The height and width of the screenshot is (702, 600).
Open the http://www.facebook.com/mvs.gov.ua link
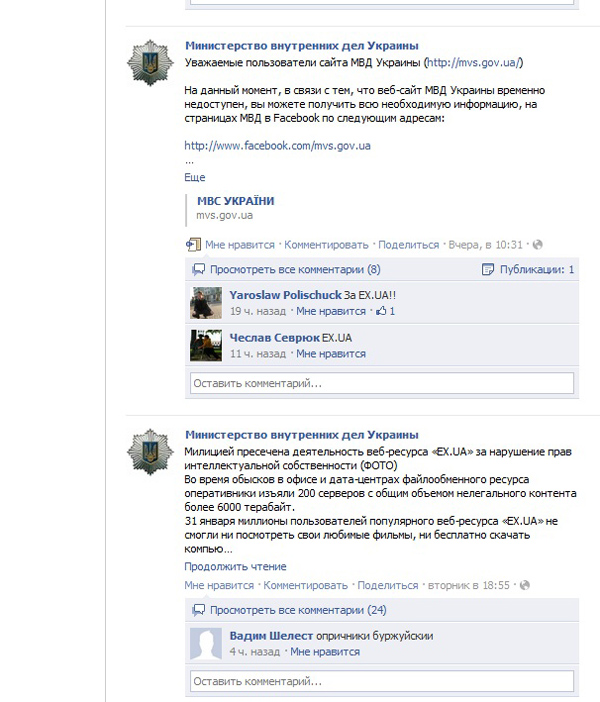278,146
